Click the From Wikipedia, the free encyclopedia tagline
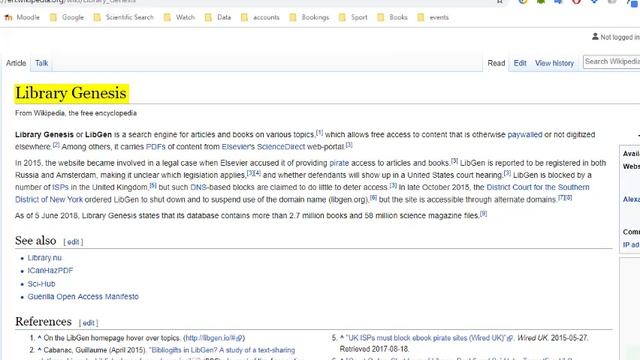Screen dimensions: 640x360 76,113
